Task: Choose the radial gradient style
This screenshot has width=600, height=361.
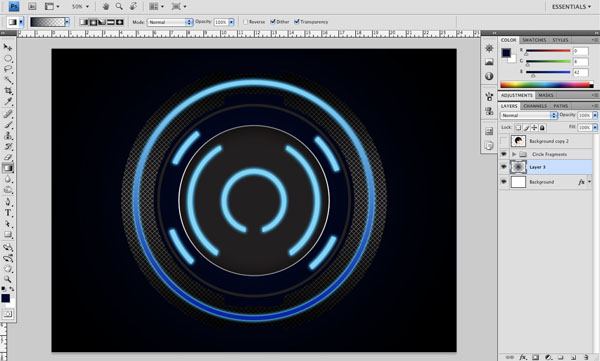Action: pyautogui.click(x=93, y=22)
